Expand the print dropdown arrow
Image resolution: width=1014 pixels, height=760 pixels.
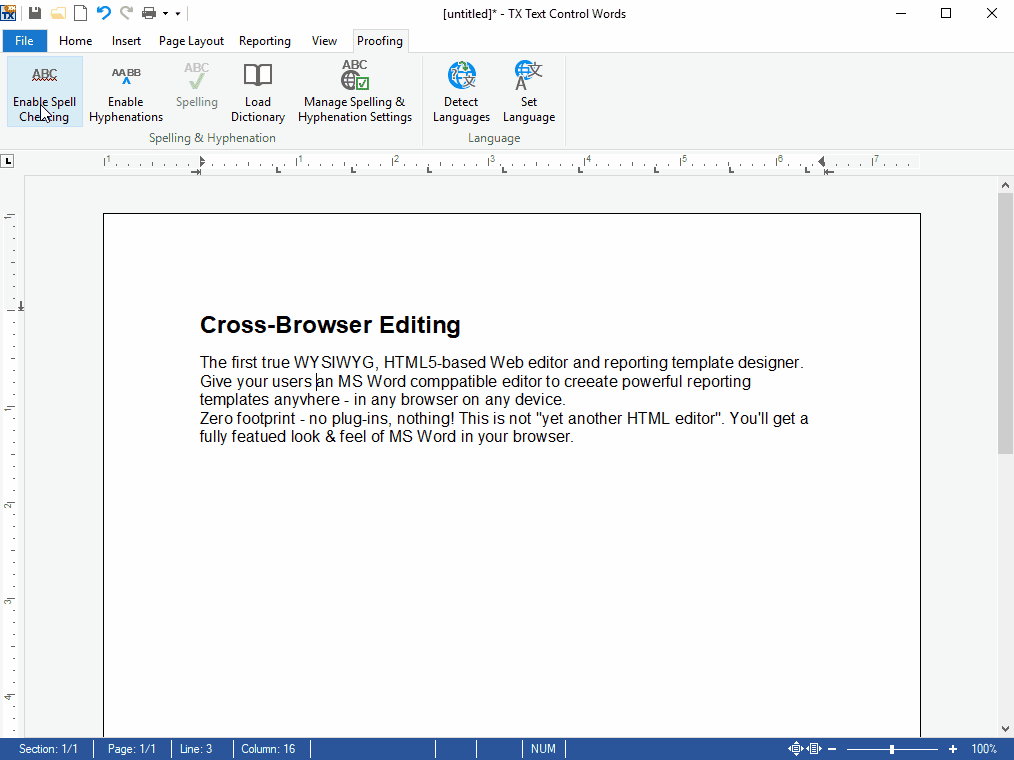coord(165,14)
